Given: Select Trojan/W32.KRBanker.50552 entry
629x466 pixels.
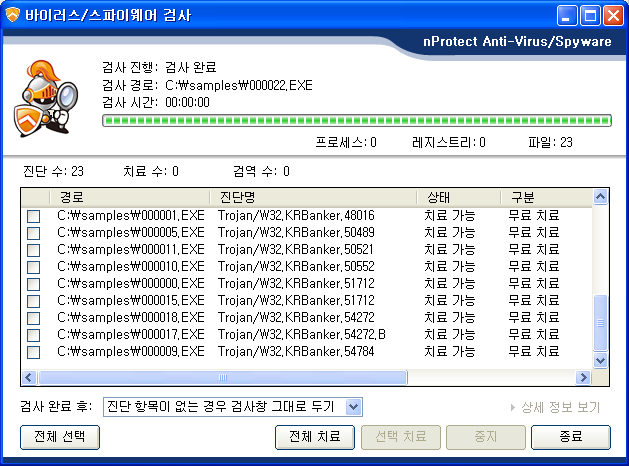Looking at the screenshot, I should coord(296,267).
